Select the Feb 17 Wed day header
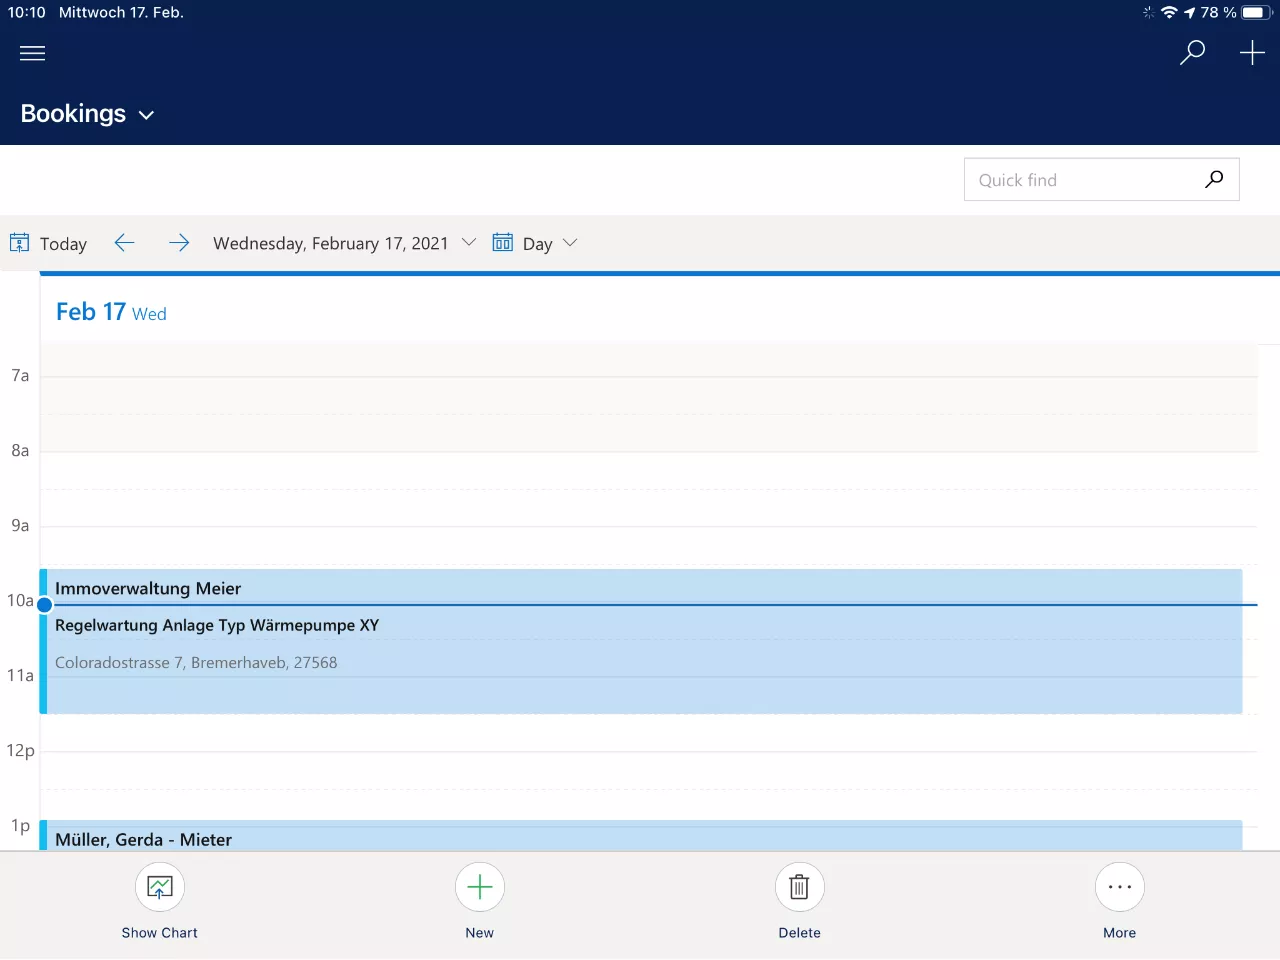 pos(111,312)
